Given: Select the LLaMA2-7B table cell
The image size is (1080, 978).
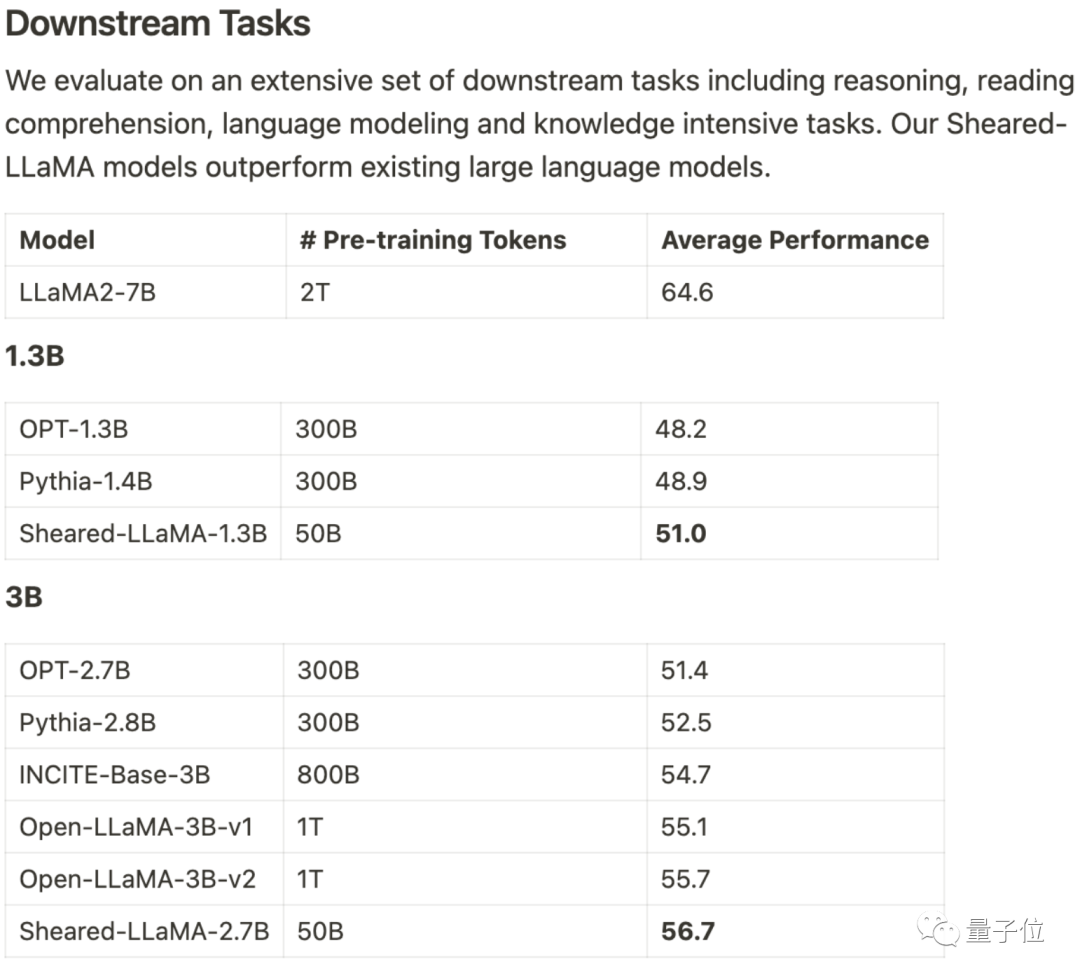Looking at the screenshot, I should coord(88,293).
